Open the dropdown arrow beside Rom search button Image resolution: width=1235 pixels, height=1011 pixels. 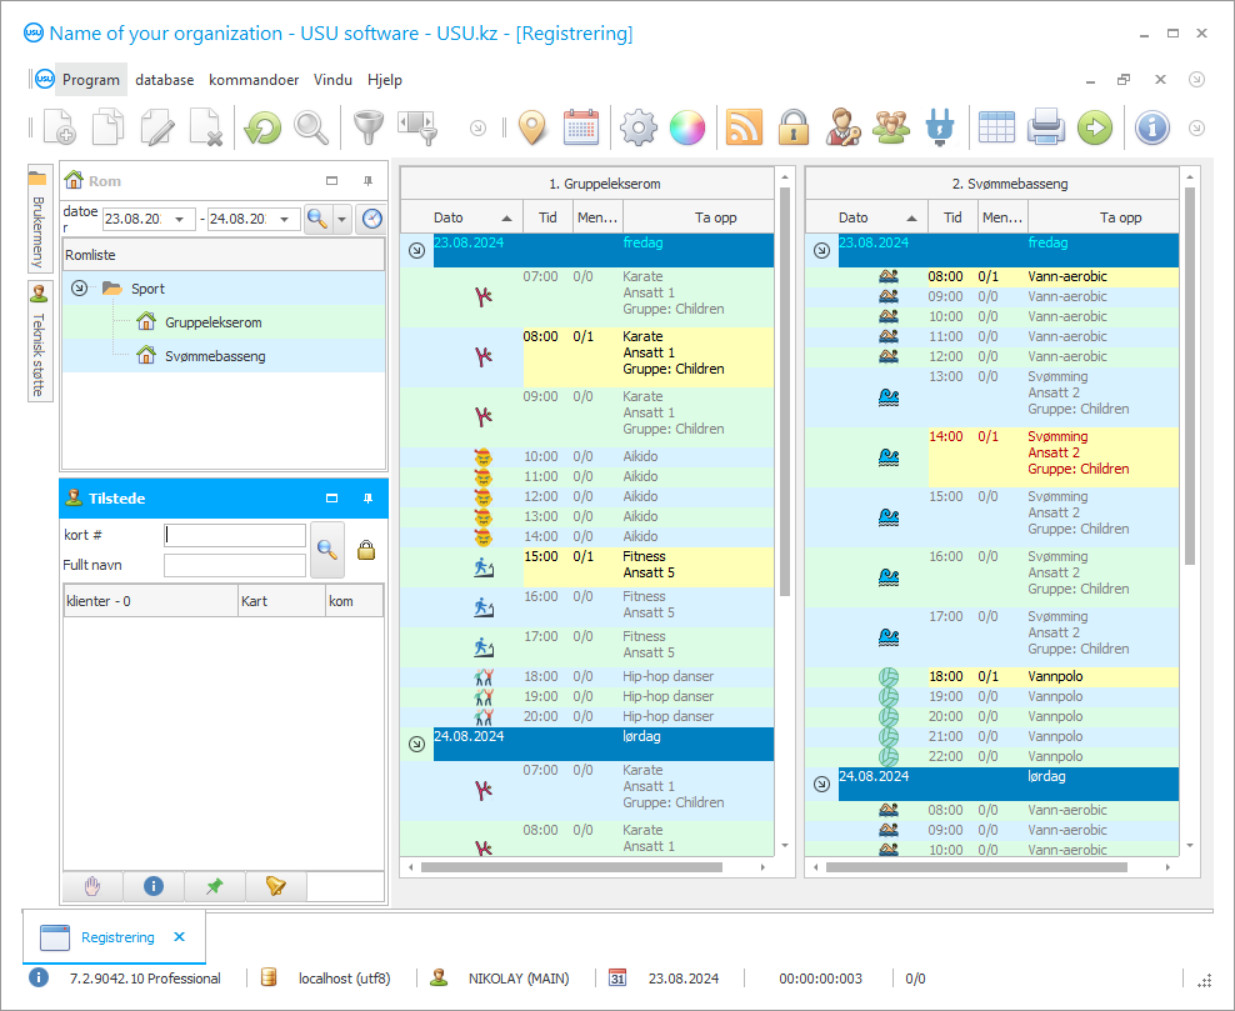[x=342, y=219]
